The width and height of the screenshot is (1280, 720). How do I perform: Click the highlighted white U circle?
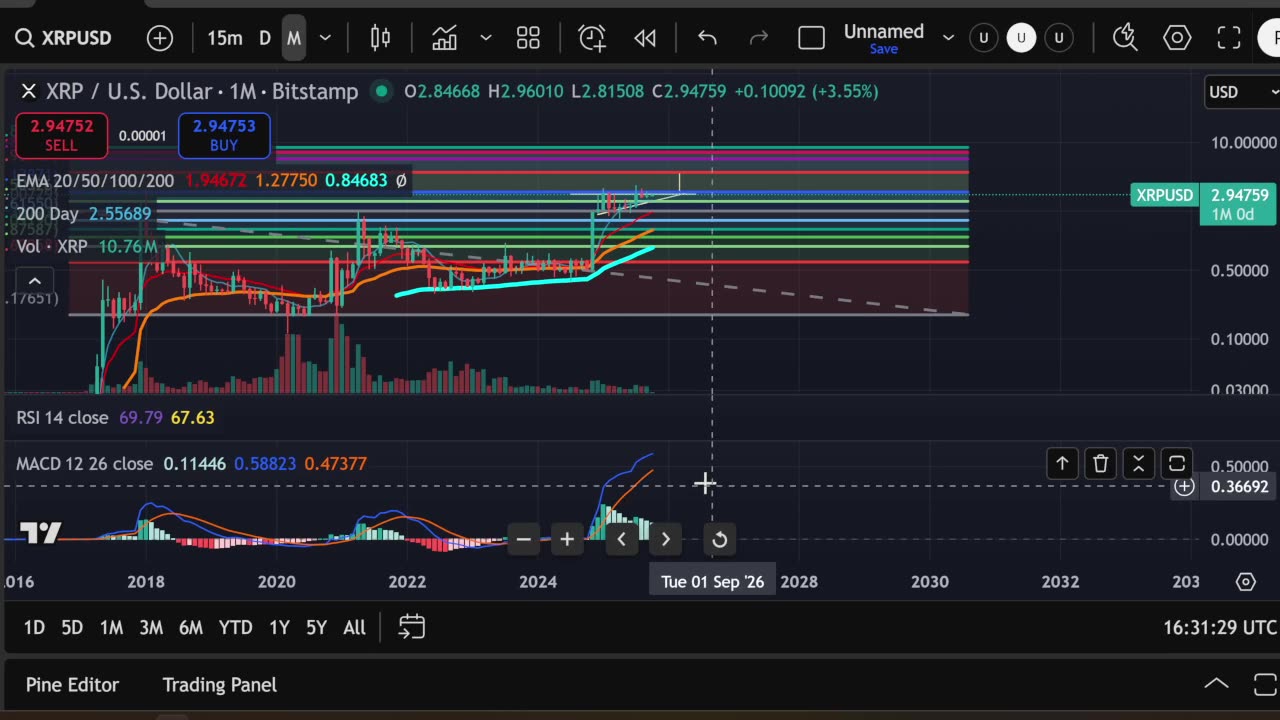(x=1021, y=38)
